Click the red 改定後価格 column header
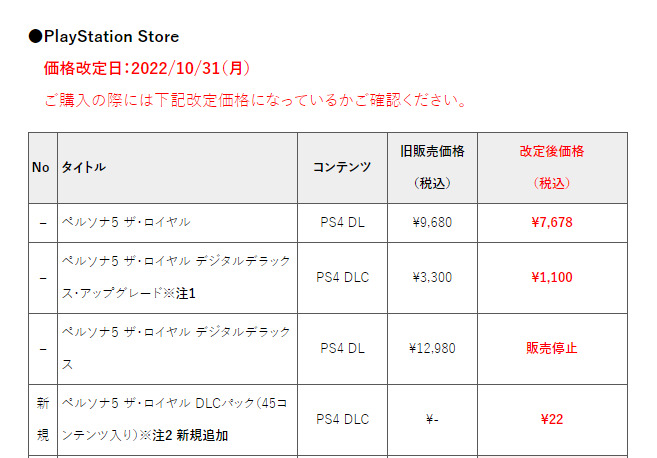 pyautogui.click(x=552, y=152)
